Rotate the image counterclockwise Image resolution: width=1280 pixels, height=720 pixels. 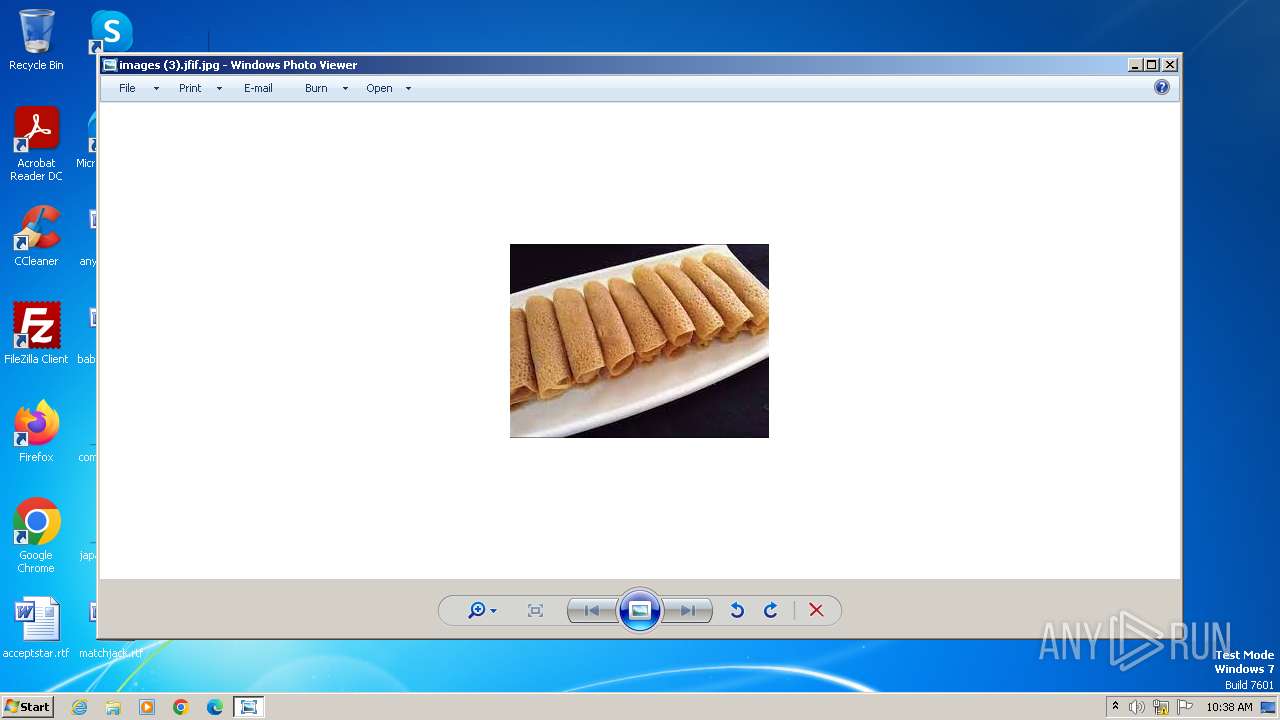pyautogui.click(x=737, y=610)
